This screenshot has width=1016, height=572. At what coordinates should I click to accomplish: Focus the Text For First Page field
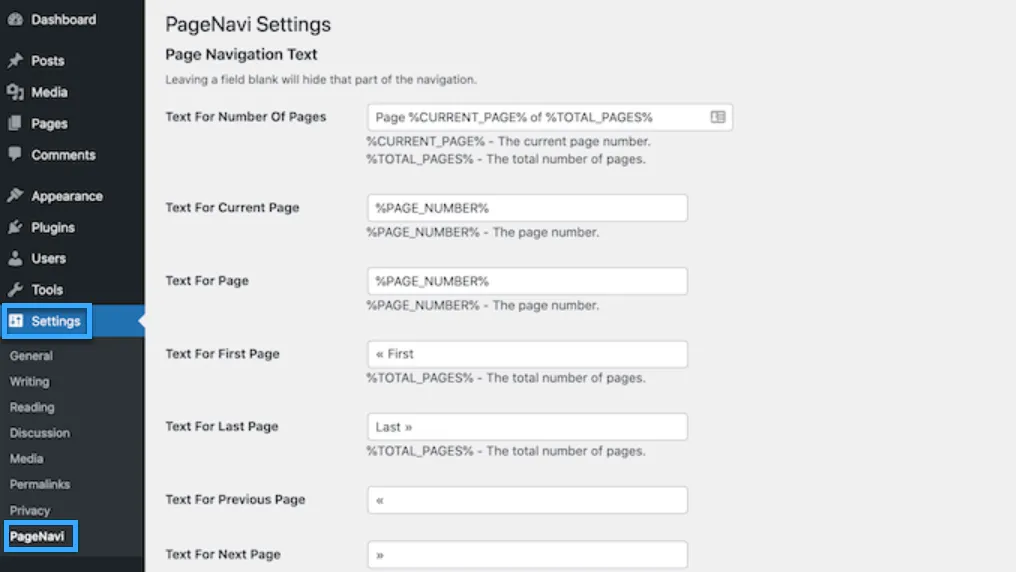click(527, 354)
